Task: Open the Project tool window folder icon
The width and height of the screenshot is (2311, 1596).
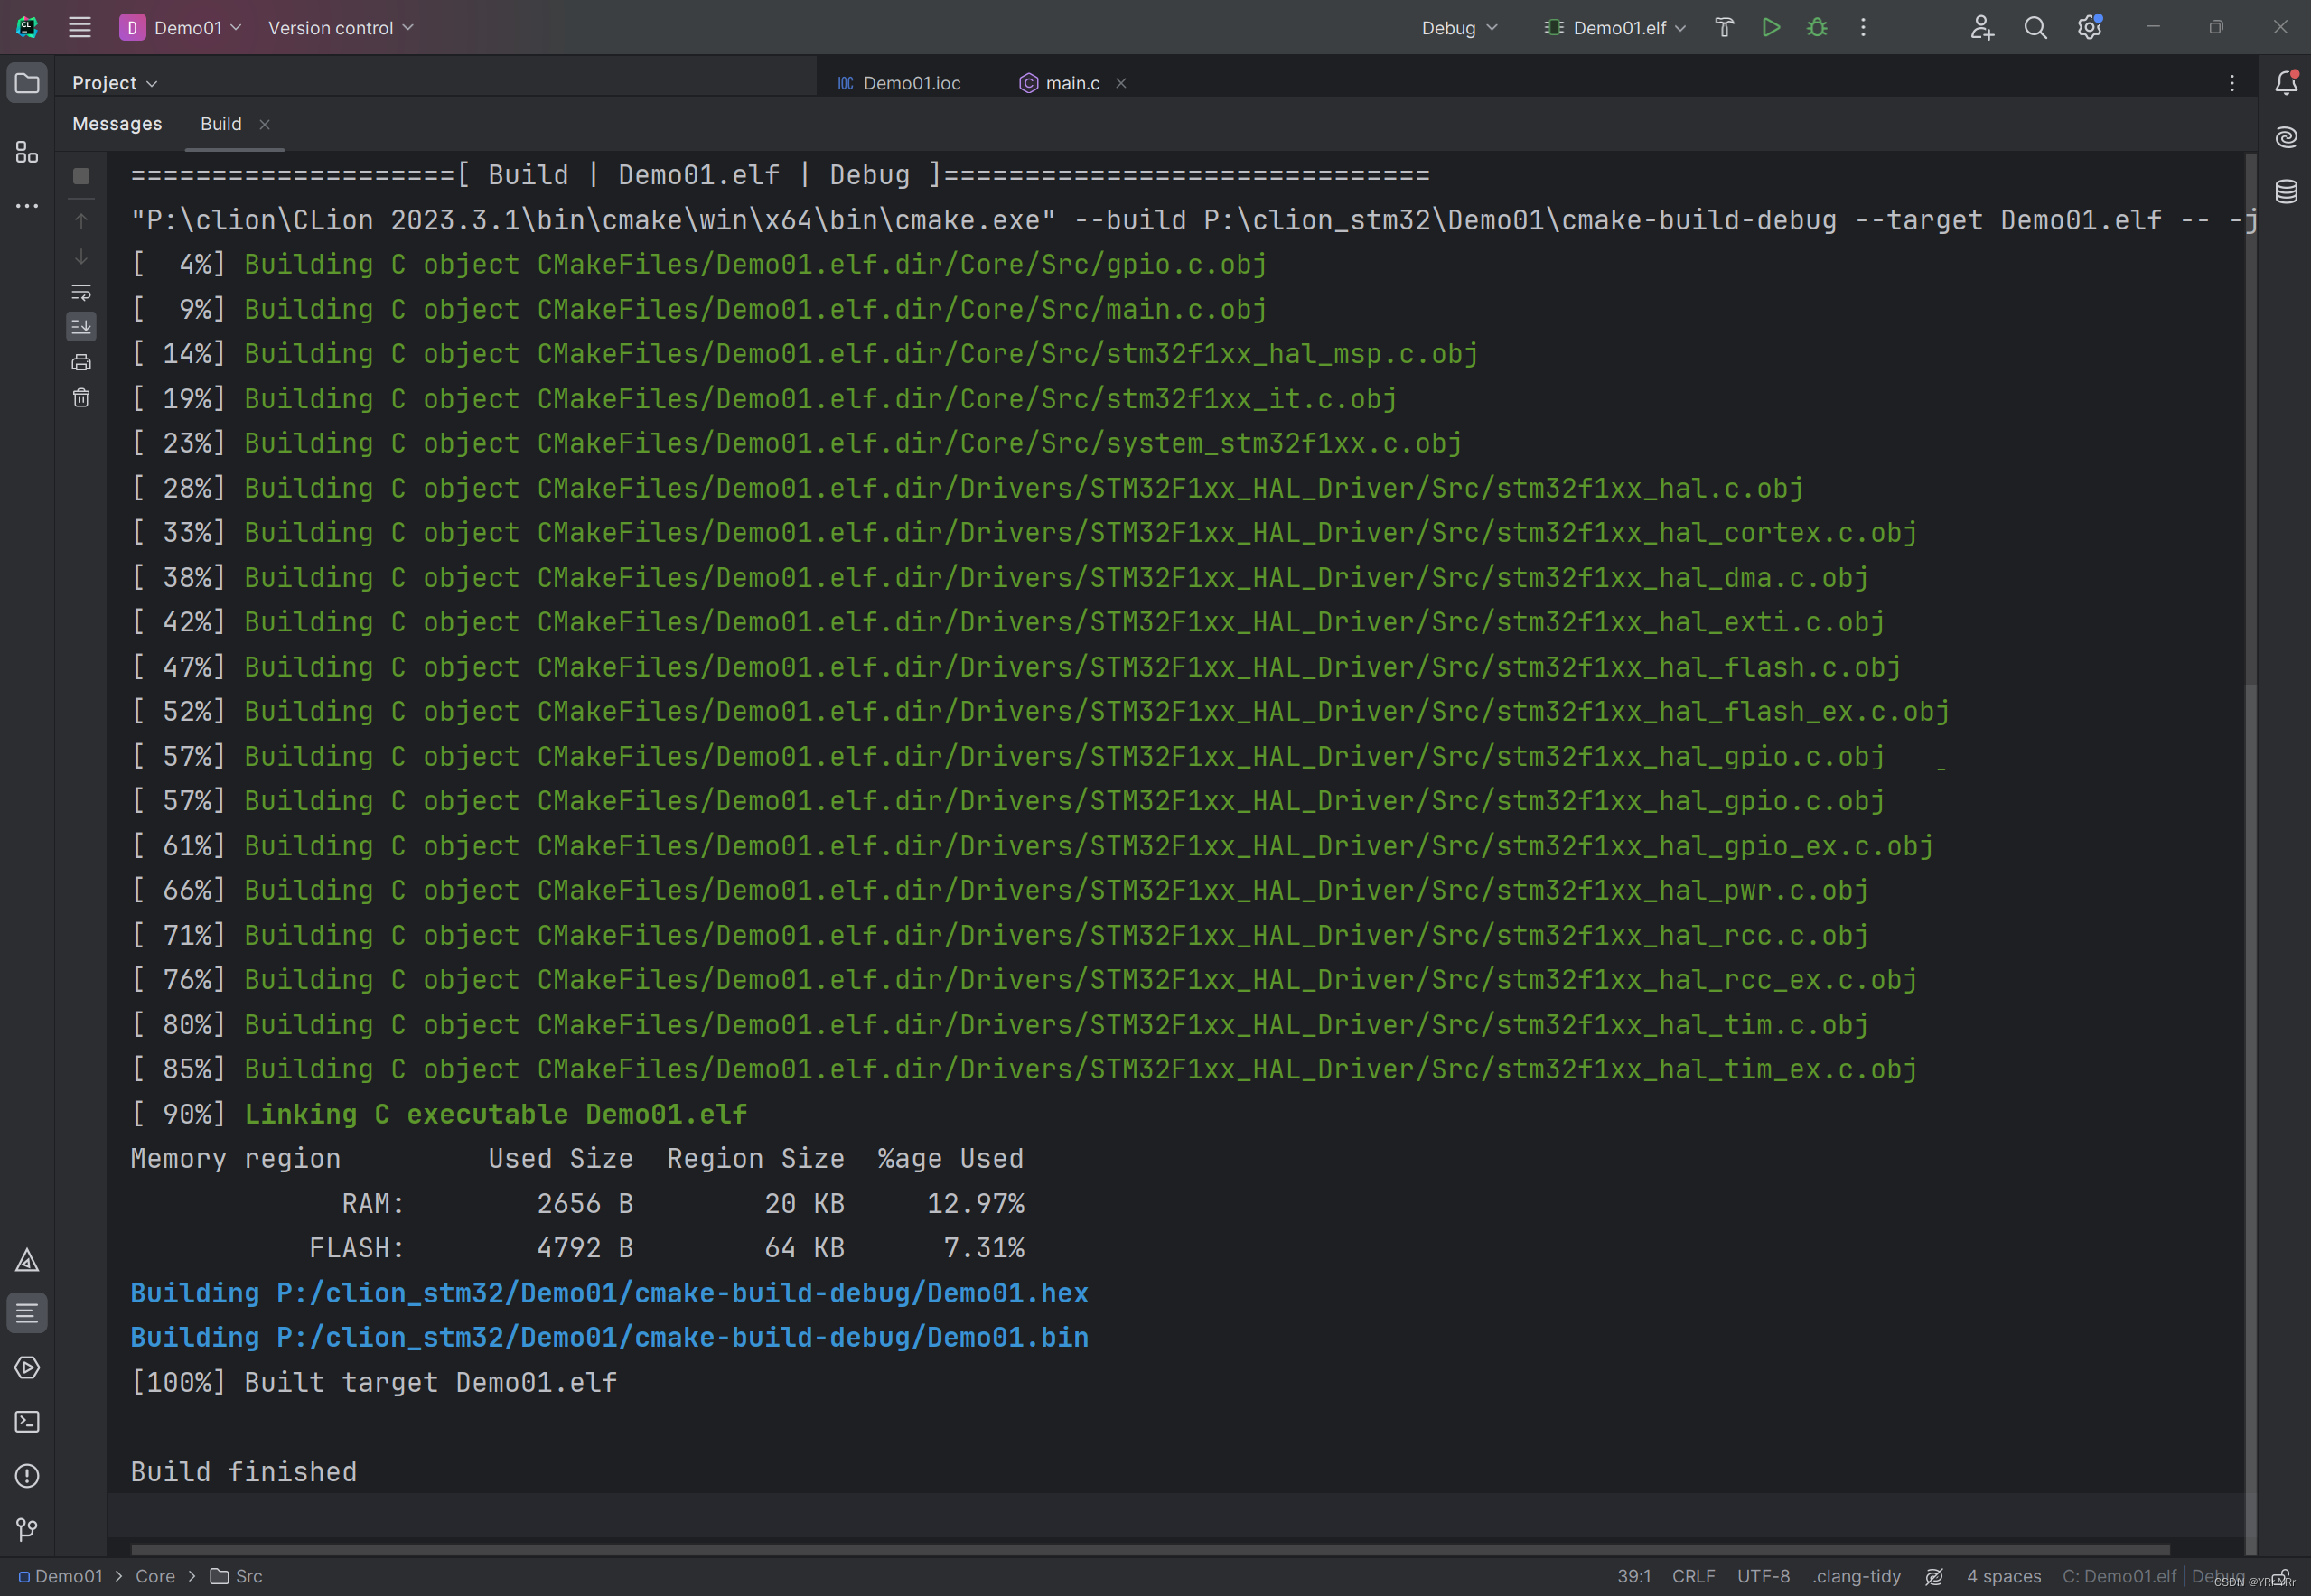Action: pos(27,83)
